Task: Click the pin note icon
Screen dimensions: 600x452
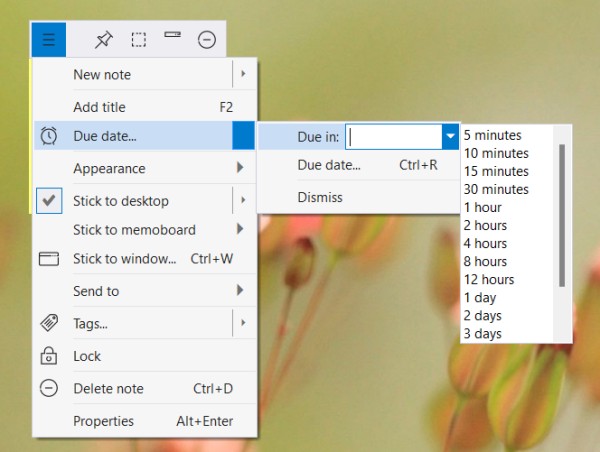Action: tap(103, 39)
